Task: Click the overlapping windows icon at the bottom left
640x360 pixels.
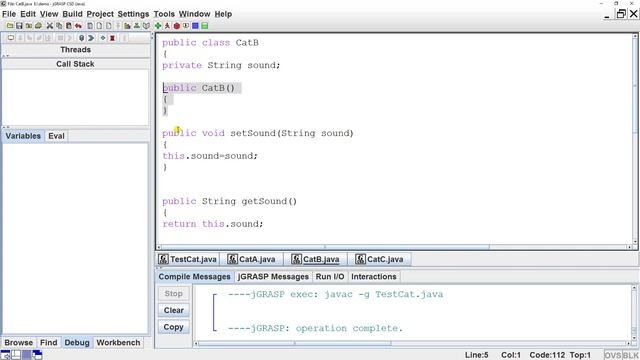Action: [x=37, y=354]
